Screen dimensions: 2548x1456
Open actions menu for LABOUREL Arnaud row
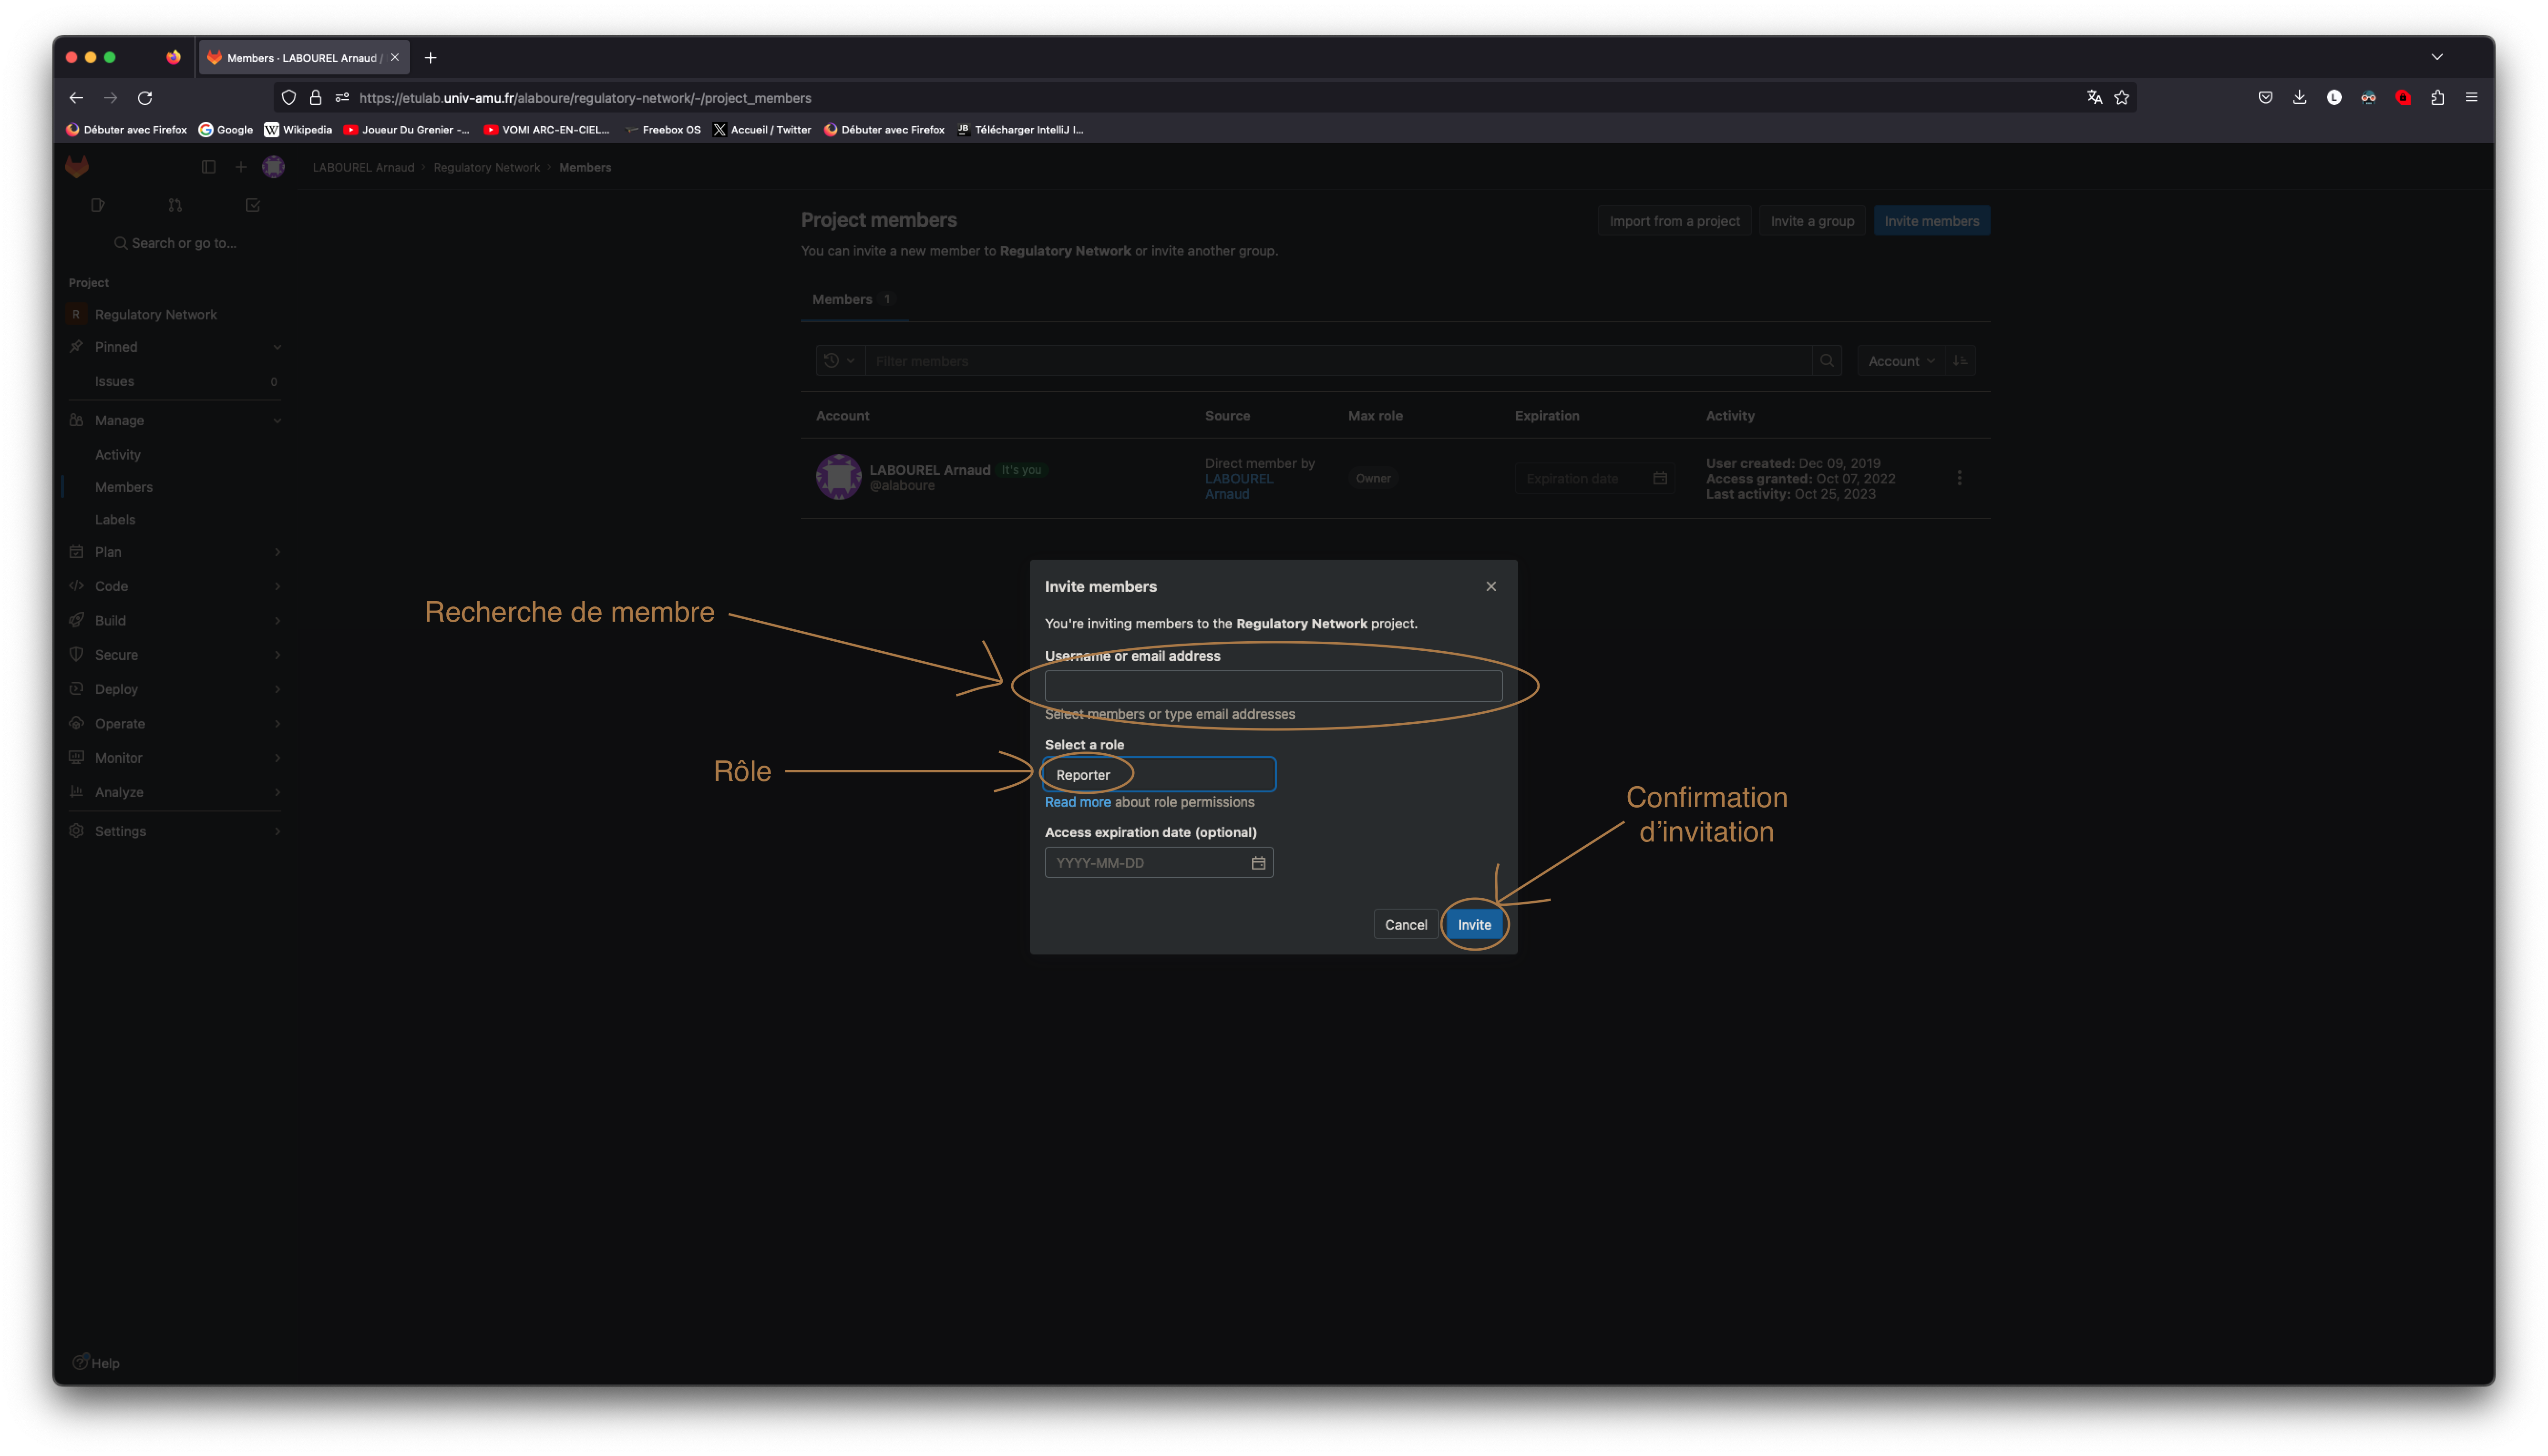click(1959, 478)
